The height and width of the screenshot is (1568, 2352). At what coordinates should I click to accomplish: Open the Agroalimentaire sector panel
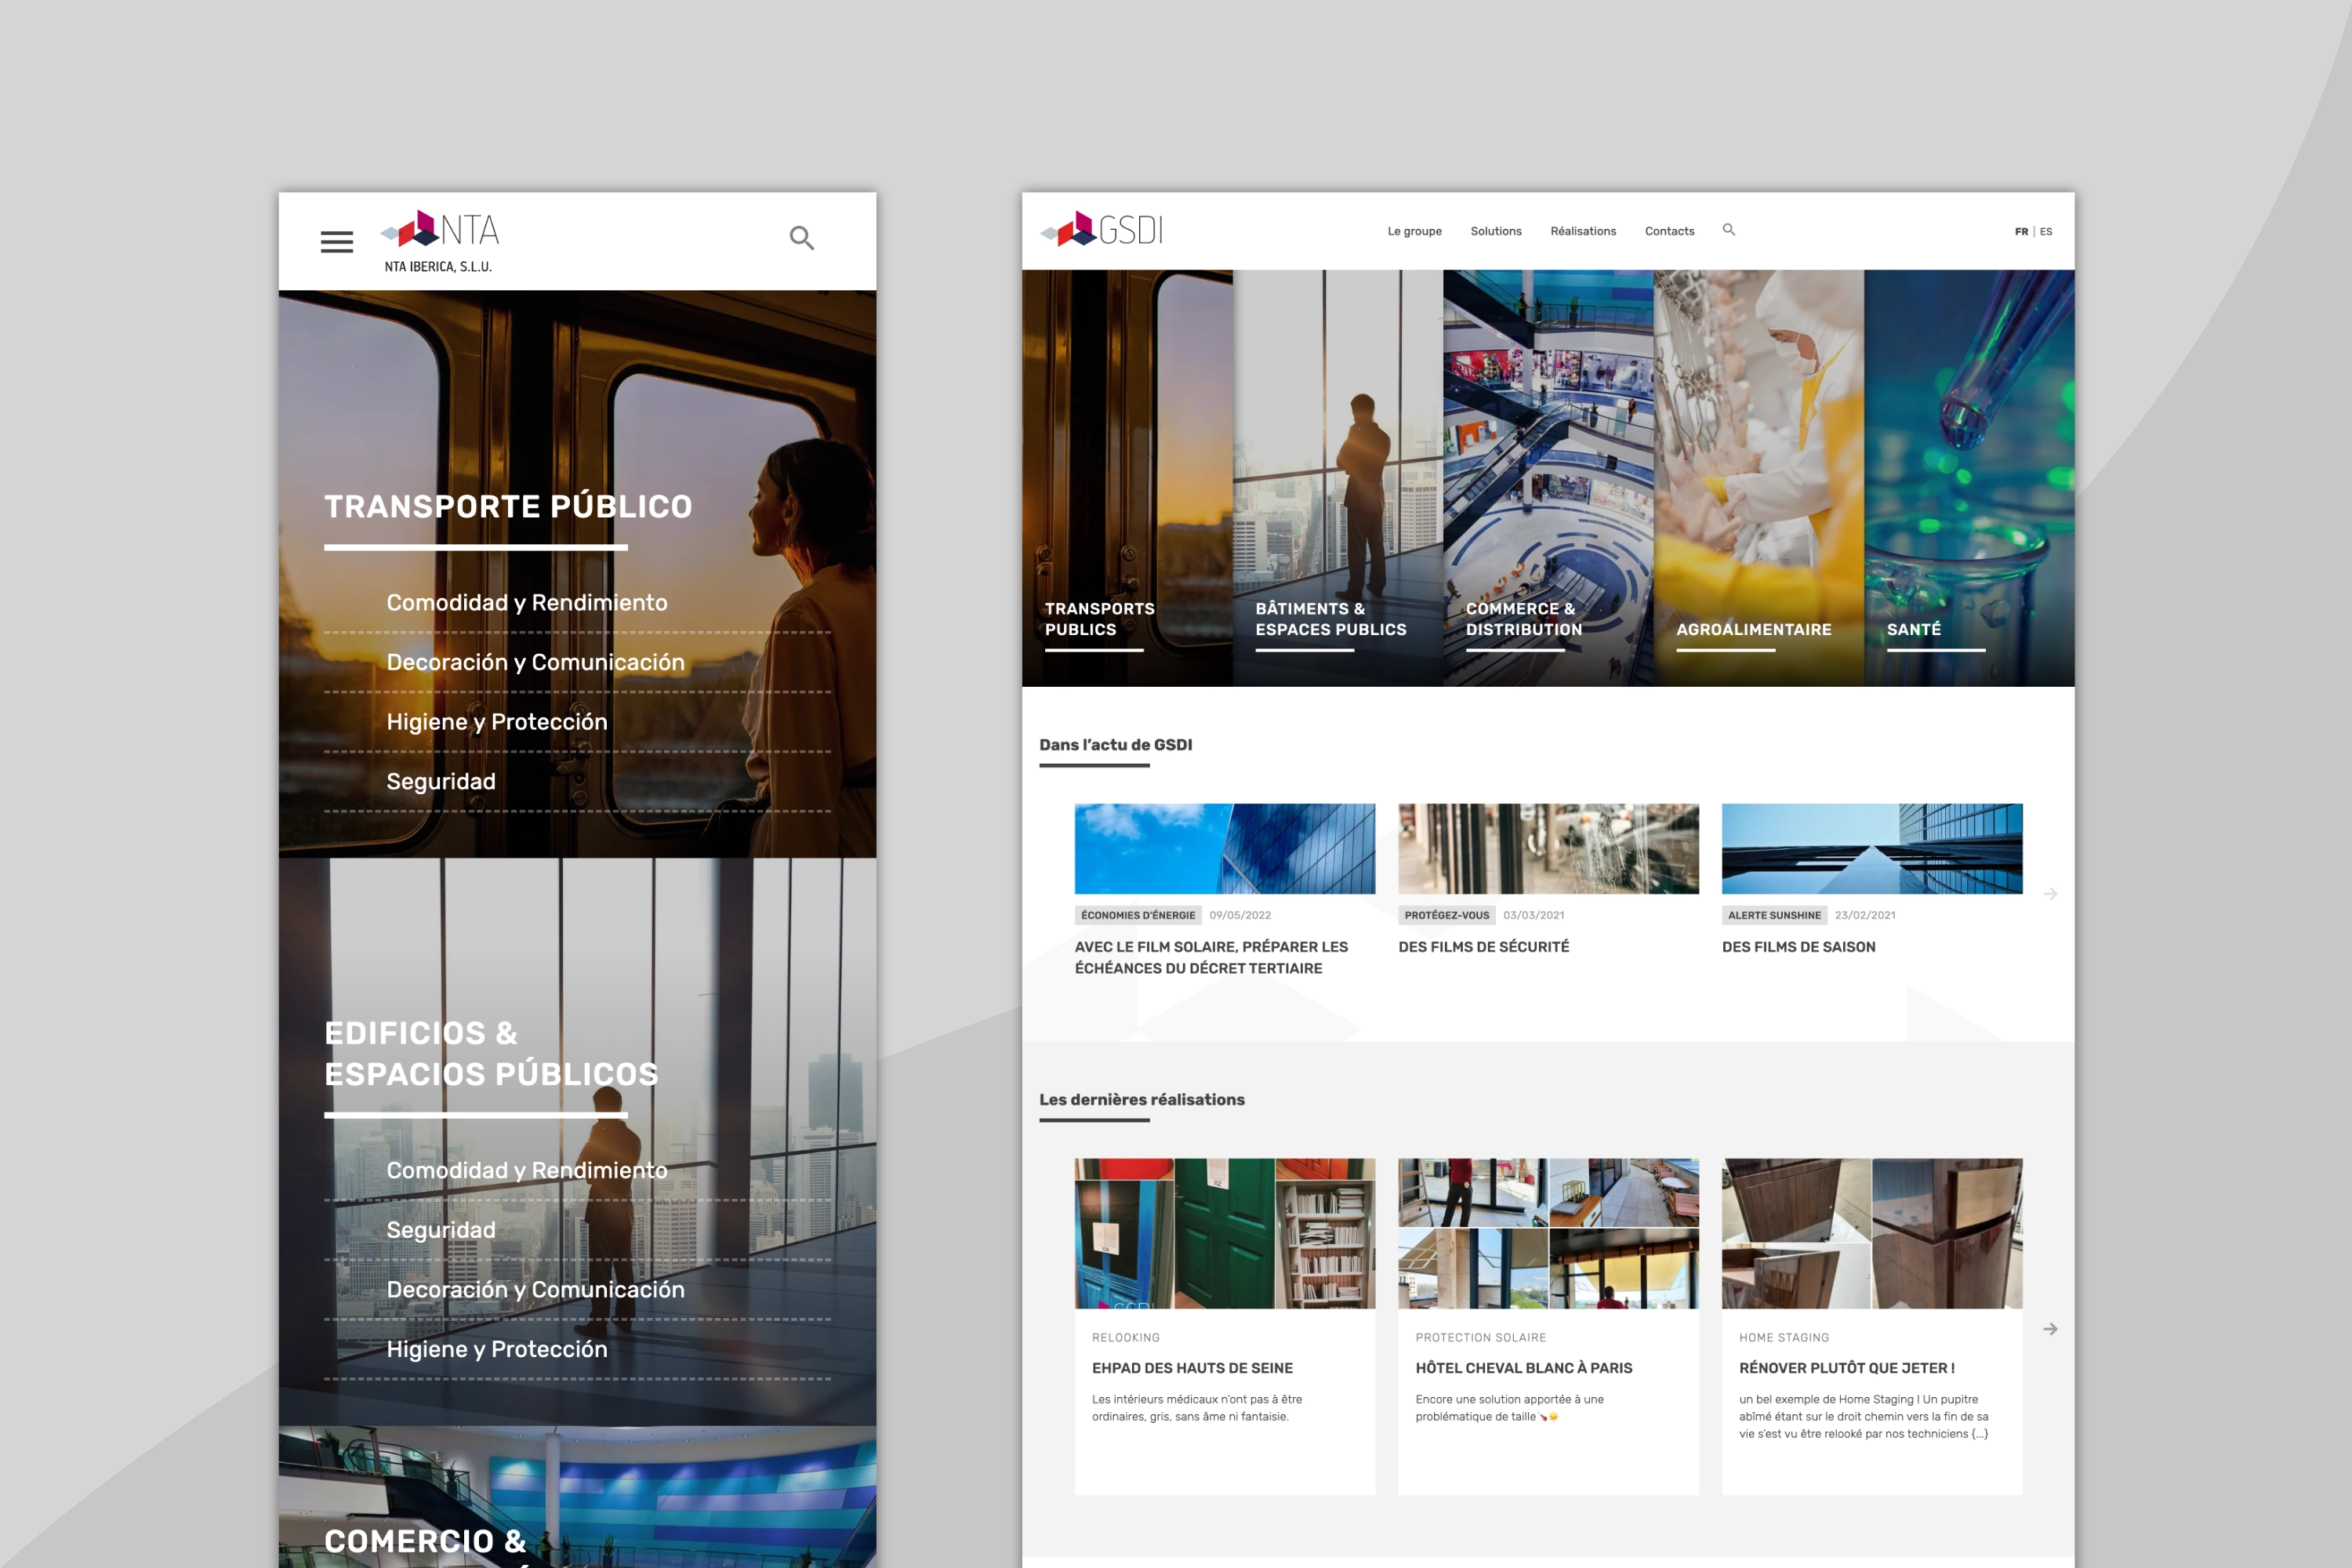[x=1758, y=478]
